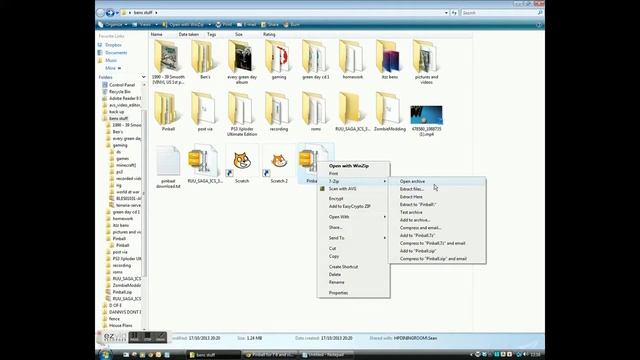Choose Add to EasyCrypto ZIP
This screenshot has width=640, height=360.
[353, 207]
